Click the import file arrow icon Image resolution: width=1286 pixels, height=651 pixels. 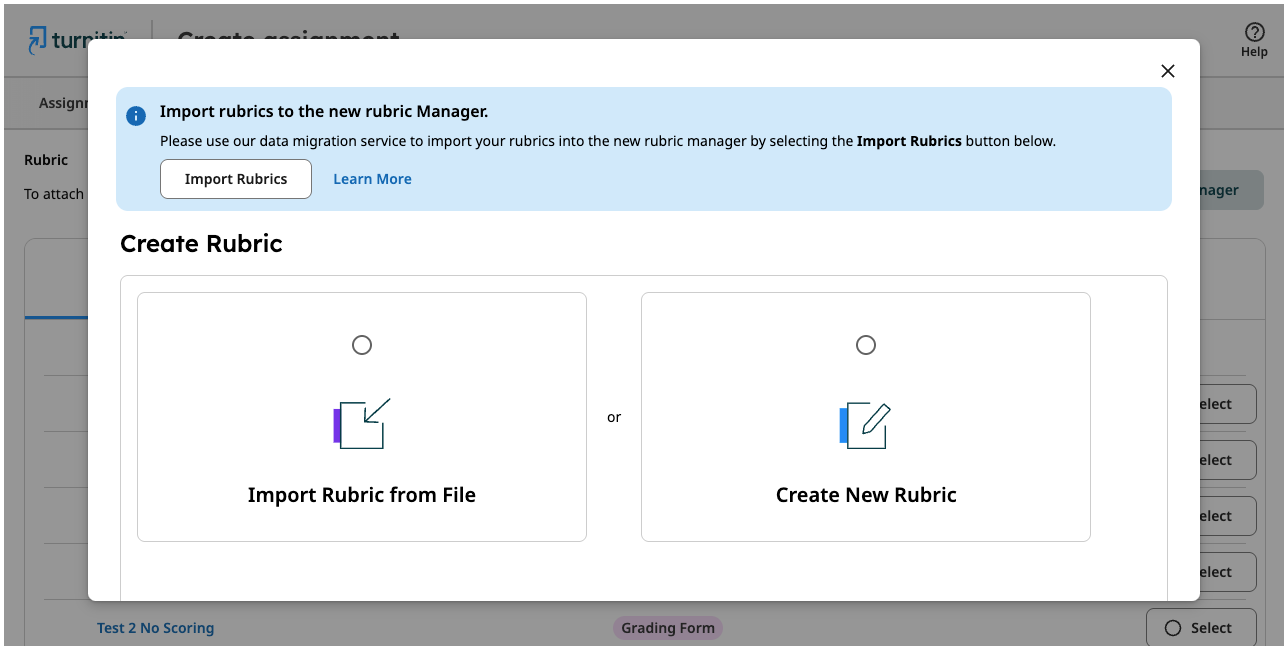362,424
